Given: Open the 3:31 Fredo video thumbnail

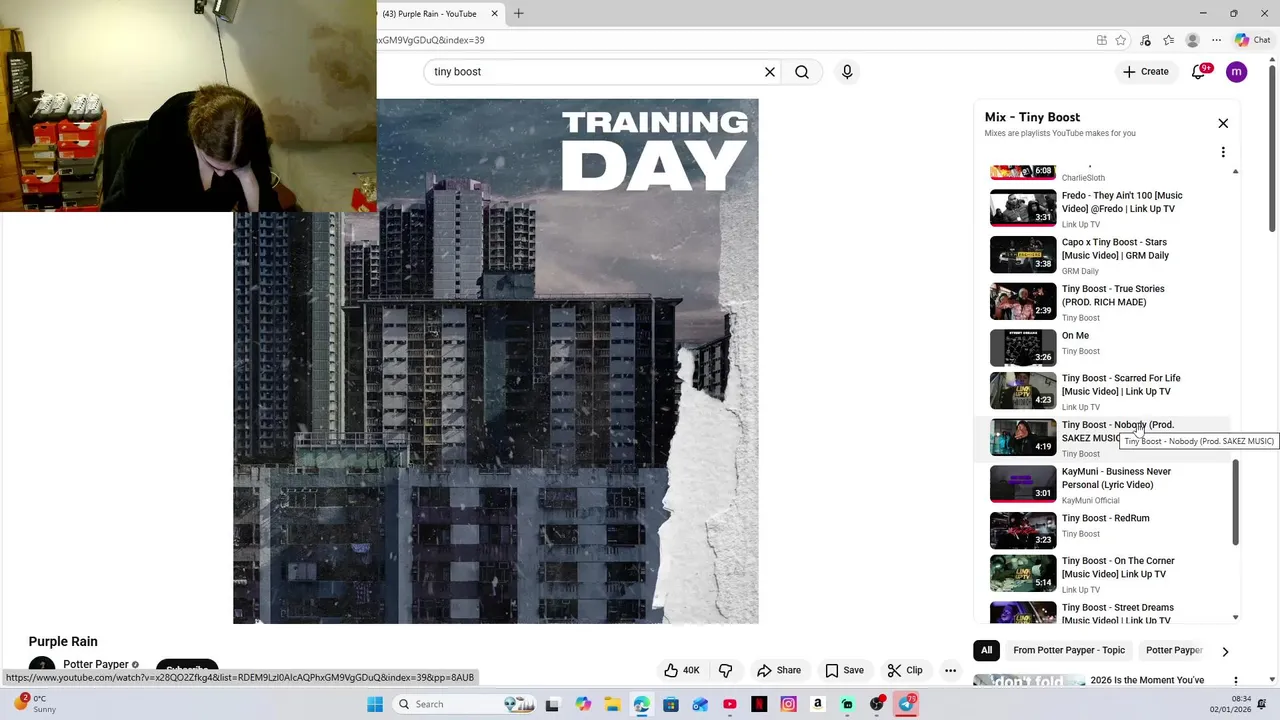Looking at the screenshot, I should coord(1023,208).
